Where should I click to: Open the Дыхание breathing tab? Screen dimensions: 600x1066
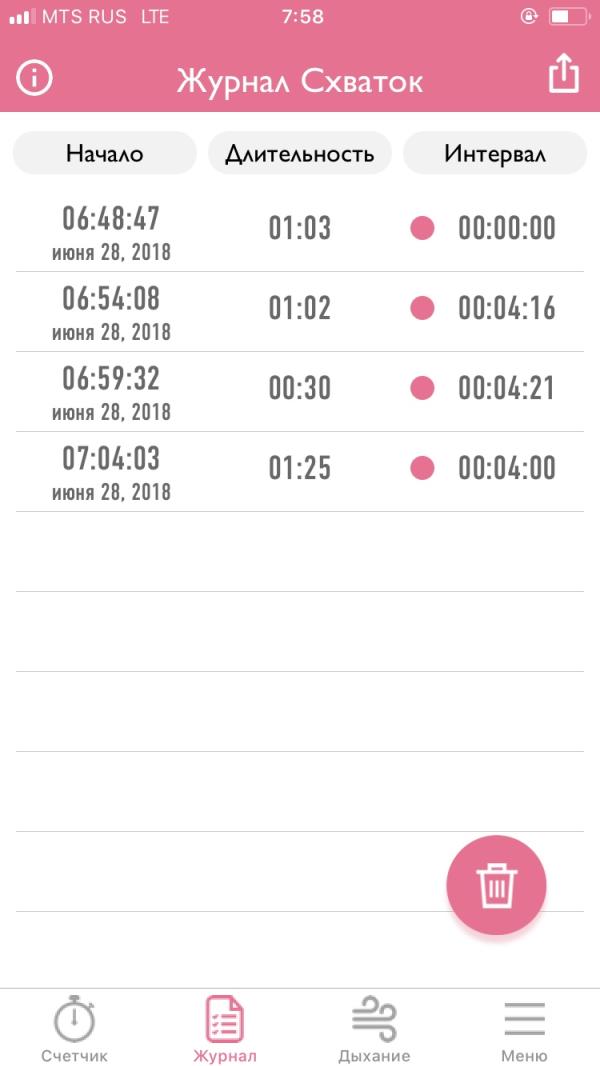pyautogui.click(x=374, y=1028)
